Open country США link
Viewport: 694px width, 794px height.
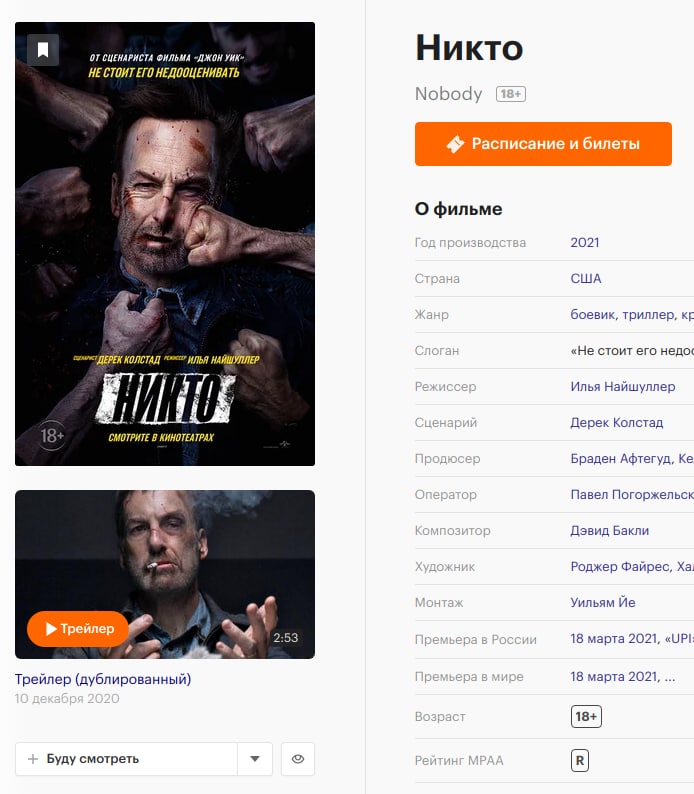coord(586,279)
